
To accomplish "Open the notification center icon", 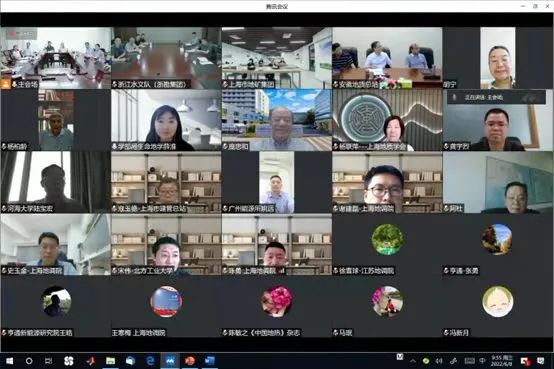I will click(541, 361).
